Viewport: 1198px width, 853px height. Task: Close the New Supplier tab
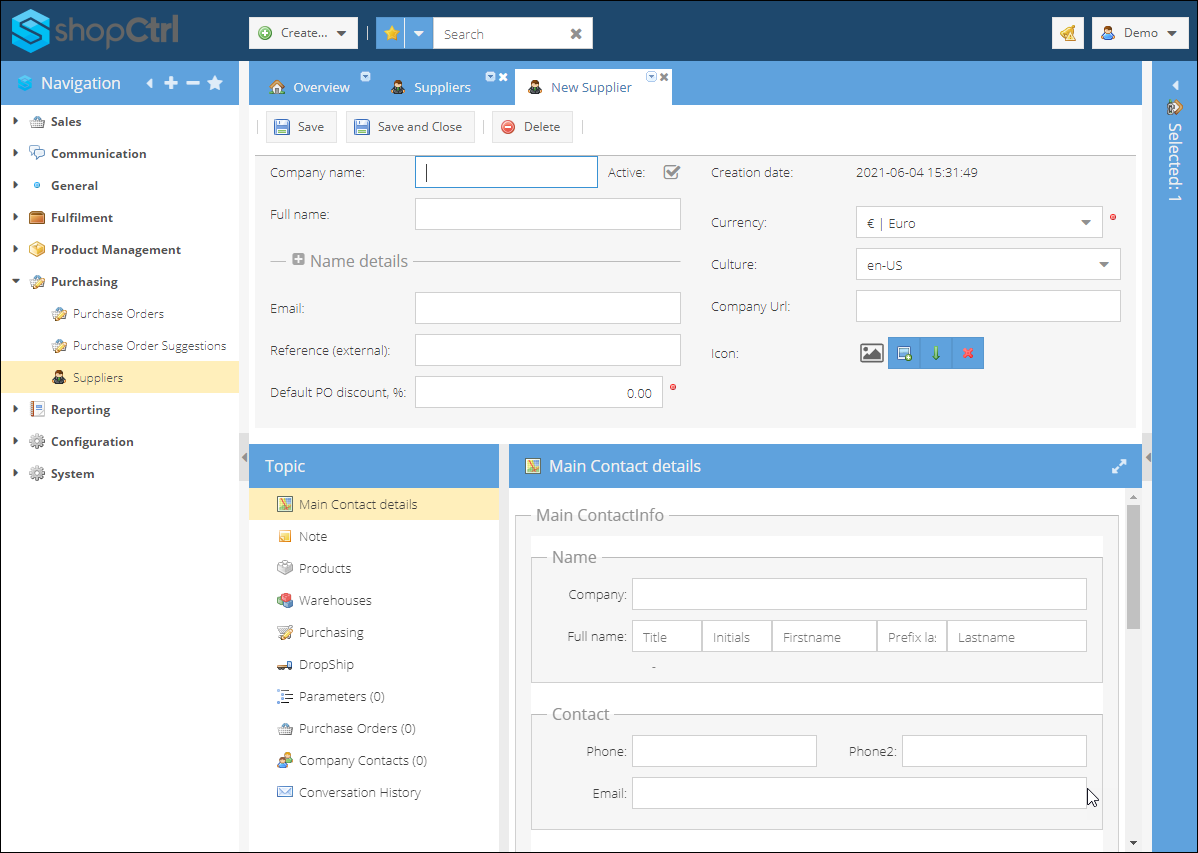coord(664,76)
